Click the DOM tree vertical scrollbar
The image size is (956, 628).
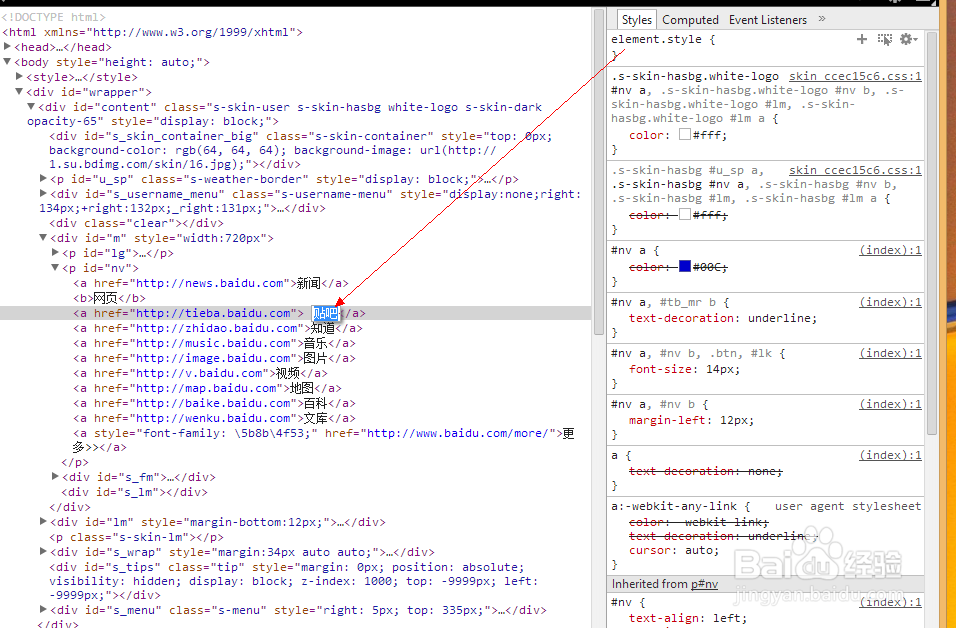tap(598, 171)
